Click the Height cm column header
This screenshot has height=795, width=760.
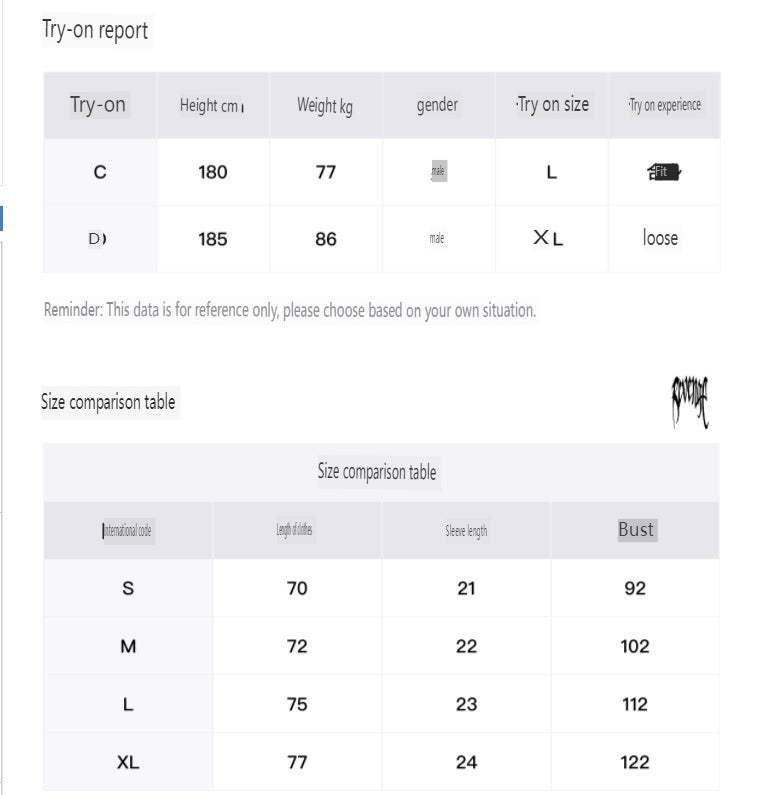tap(211, 105)
